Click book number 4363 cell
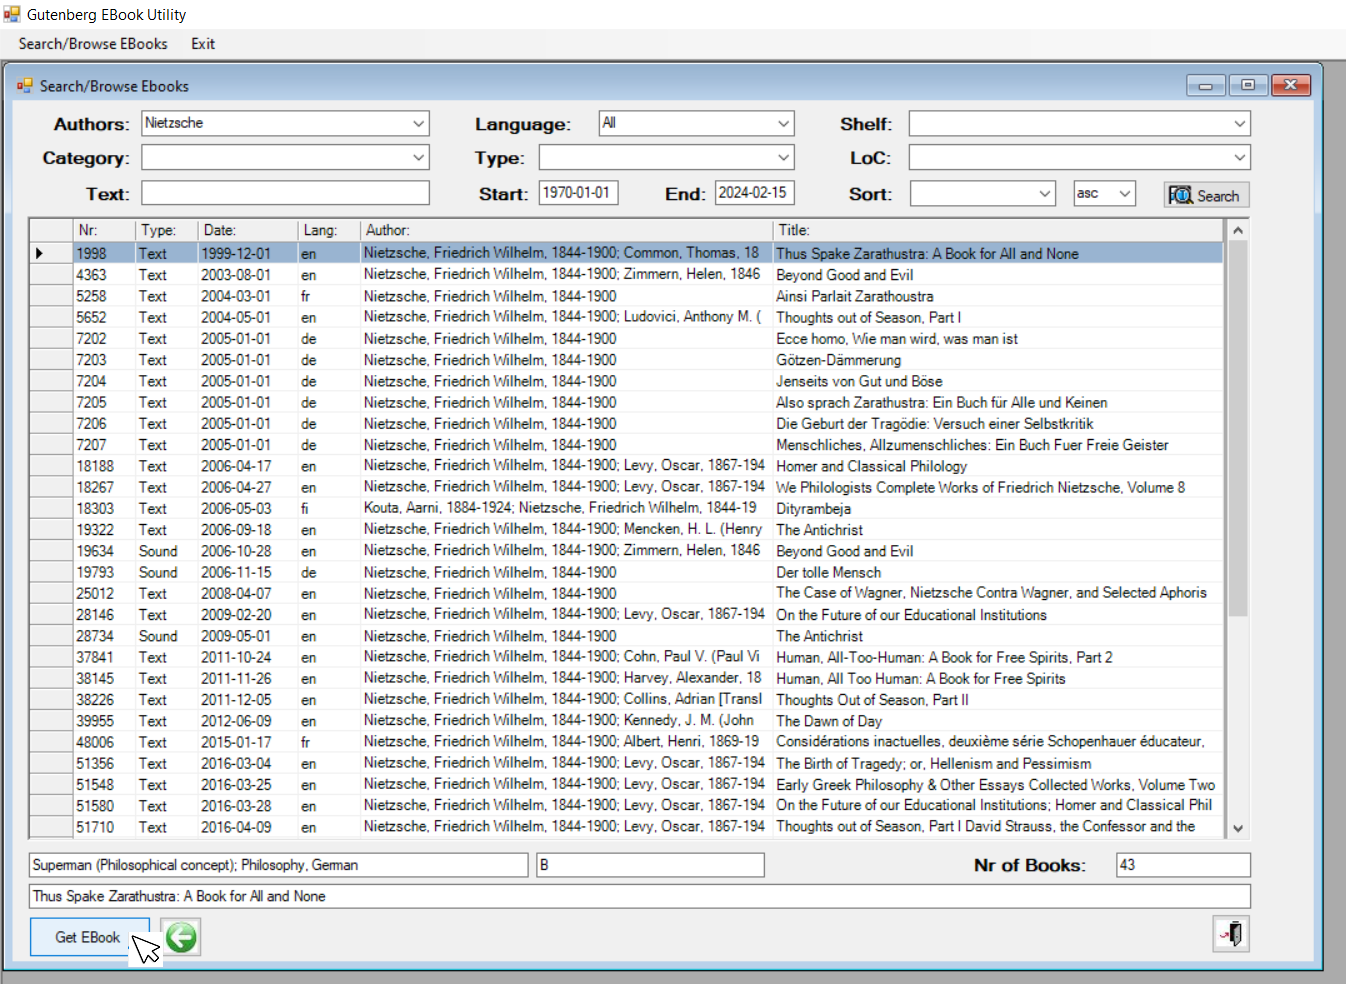 click(104, 275)
